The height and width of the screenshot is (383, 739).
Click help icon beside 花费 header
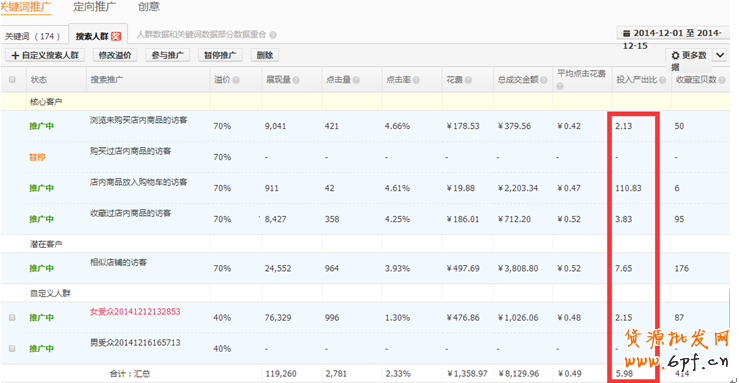468,80
